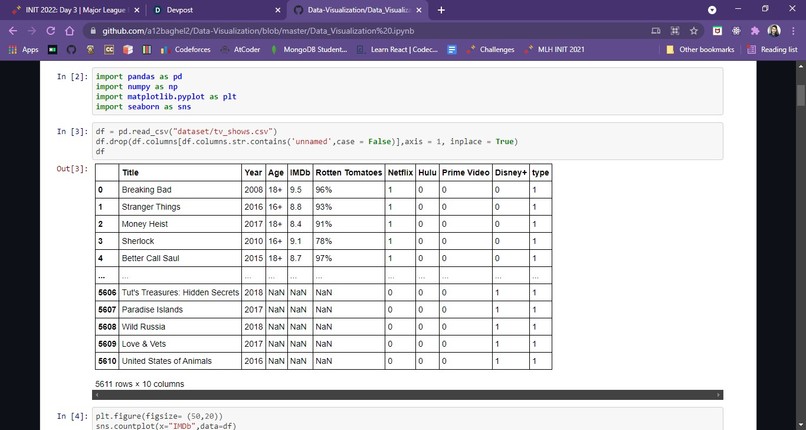Screen dimensions: 806x430
Task: Open the React developer tools extension
Action: (x=736, y=31)
